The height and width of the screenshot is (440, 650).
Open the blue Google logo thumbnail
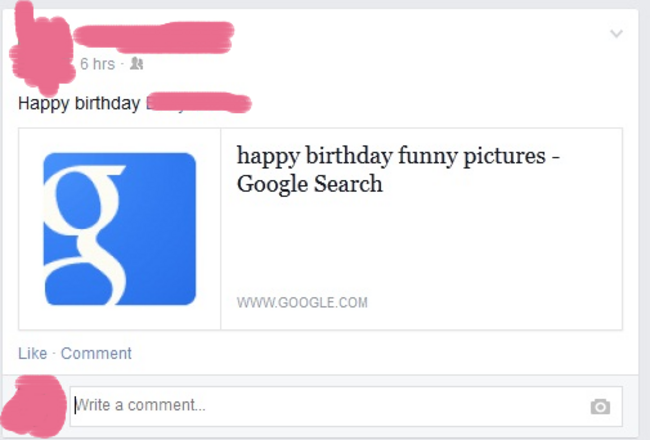click(120, 229)
